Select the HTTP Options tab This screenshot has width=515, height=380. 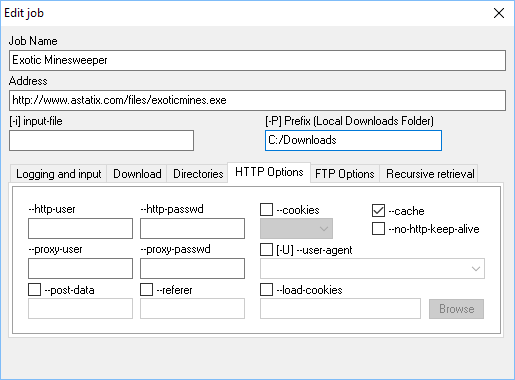[269, 172]
